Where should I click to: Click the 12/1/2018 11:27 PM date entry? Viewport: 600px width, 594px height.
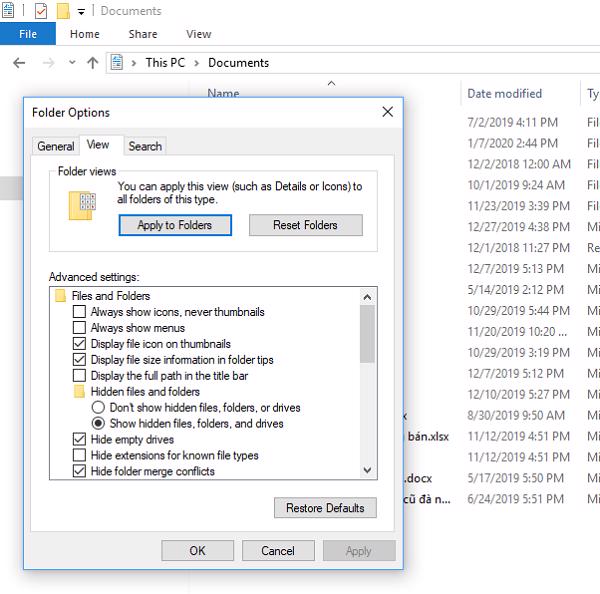coord(518,248)
